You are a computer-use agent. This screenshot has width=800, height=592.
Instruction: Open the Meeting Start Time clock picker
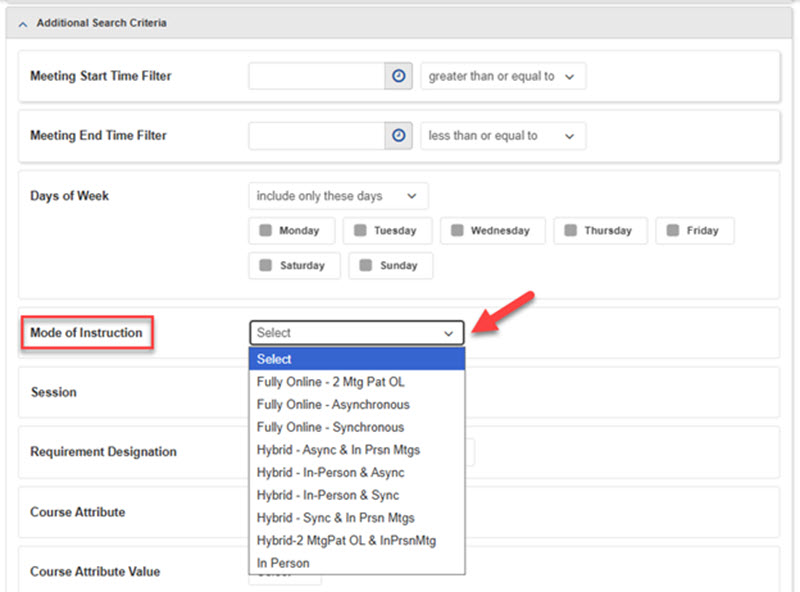click(399, 76)
